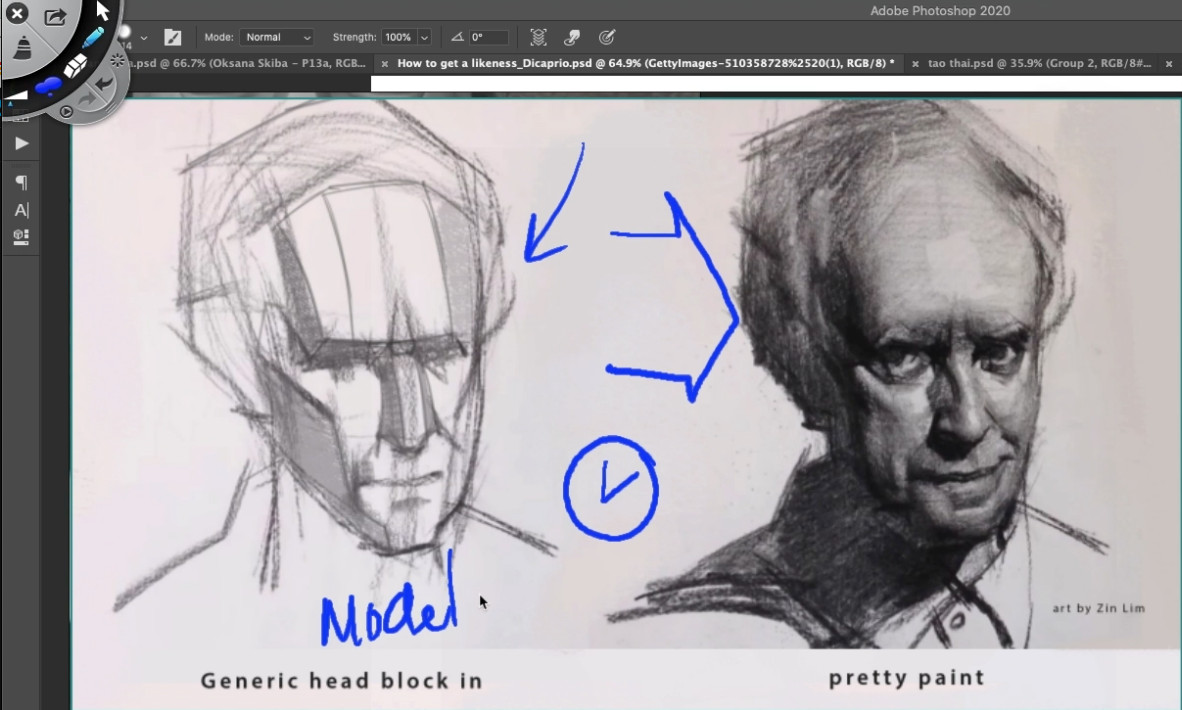The width and height of the screenshot is (1182, 710).
Task: Close the tao thai.psd tab
Action: [x=915, y=64]
